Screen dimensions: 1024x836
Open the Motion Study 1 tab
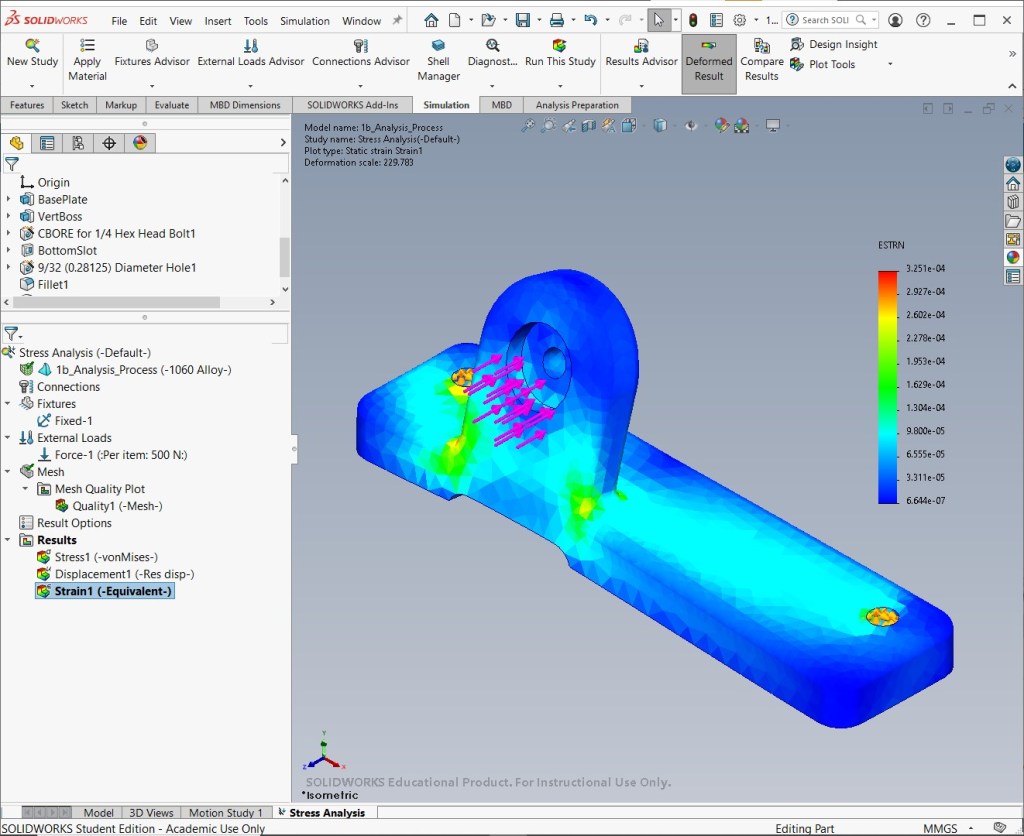[x=225, y=812]
